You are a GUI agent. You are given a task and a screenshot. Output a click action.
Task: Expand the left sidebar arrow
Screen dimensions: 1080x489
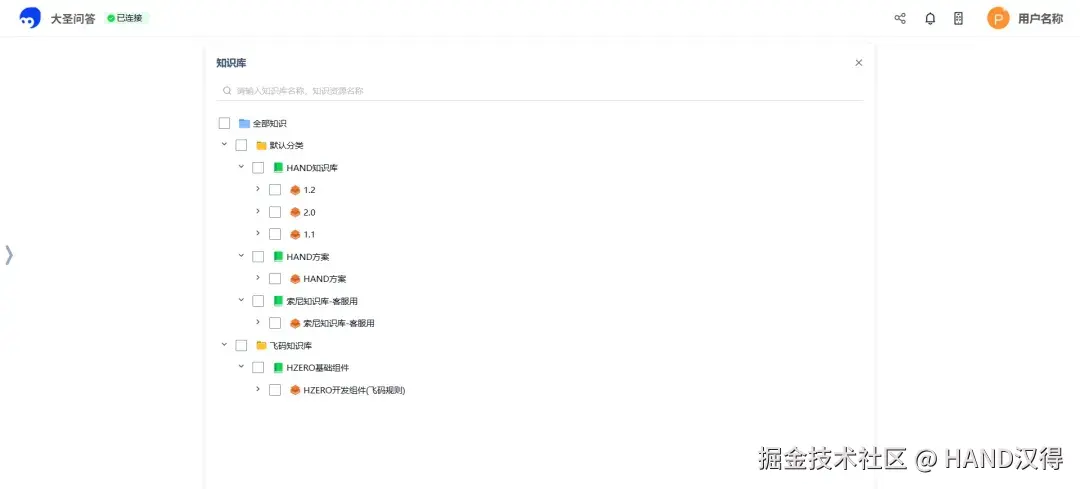pos(9,255)
